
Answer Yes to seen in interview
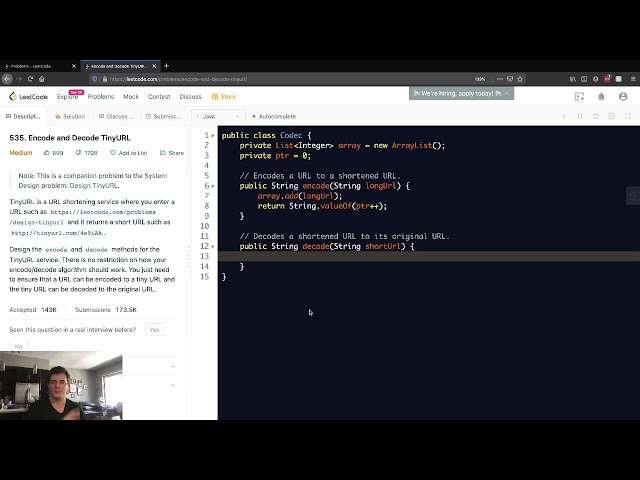(154, 330)
